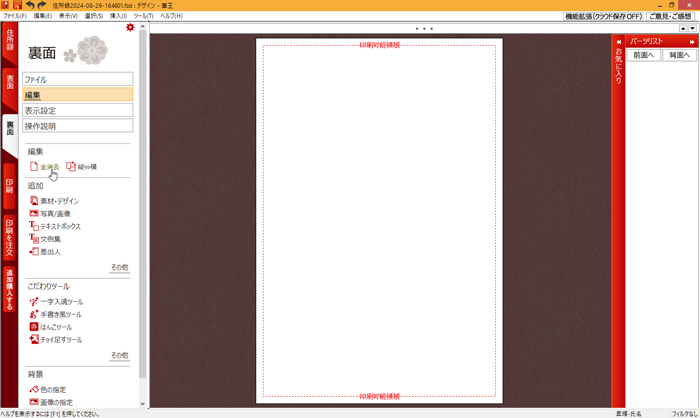Expand パーツリスト panel using right double arrow

(692, 42)
